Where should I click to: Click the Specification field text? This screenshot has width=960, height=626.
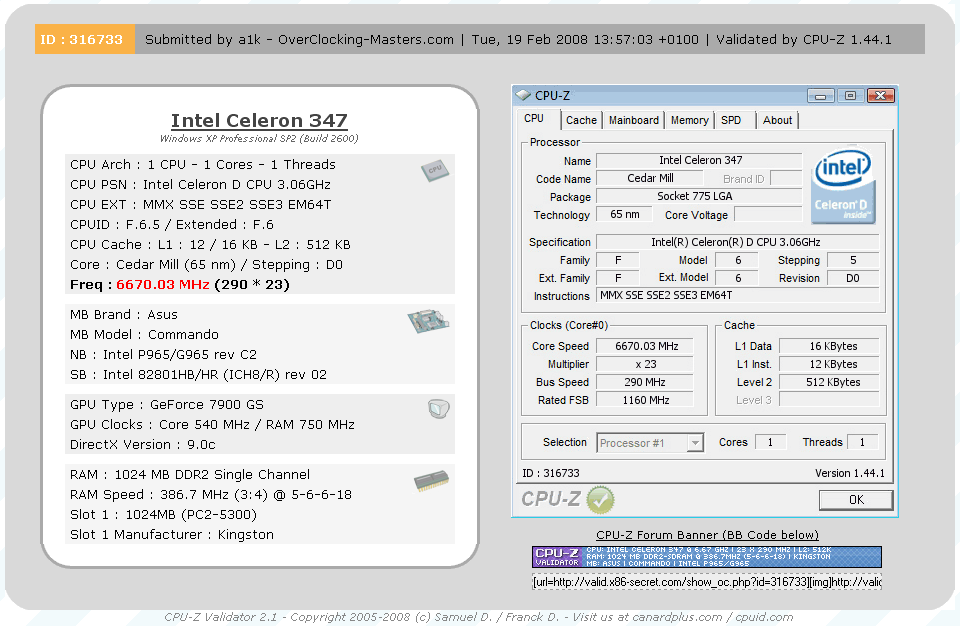tap(738, 242)
